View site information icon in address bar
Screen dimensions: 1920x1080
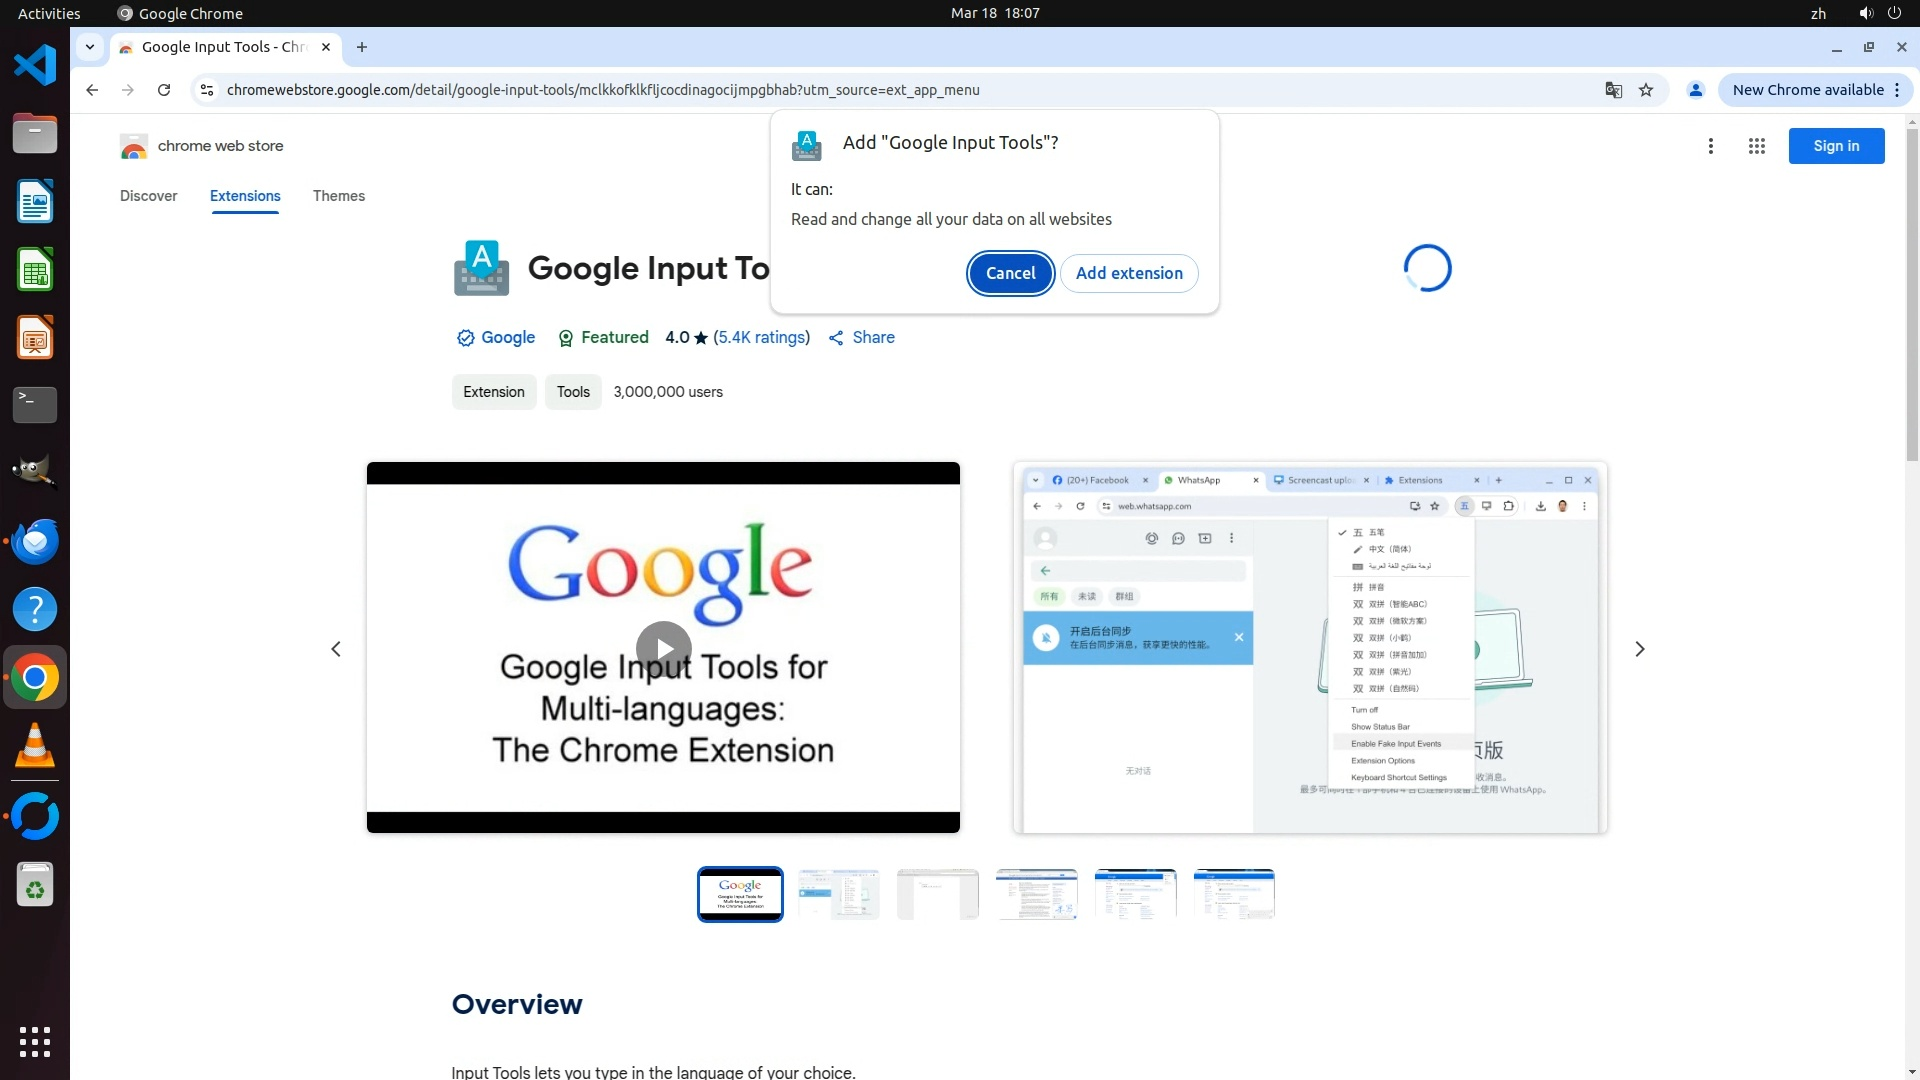coord(206,90)
